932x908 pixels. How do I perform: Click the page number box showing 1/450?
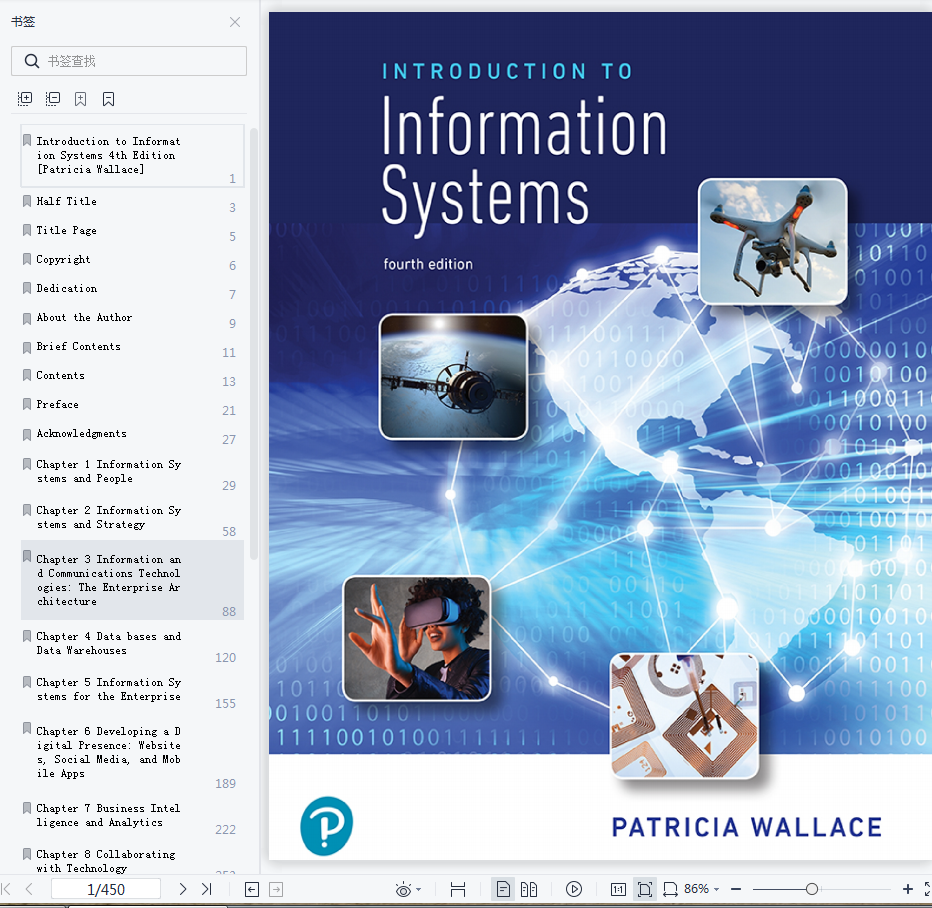click(x=106, y=889)
